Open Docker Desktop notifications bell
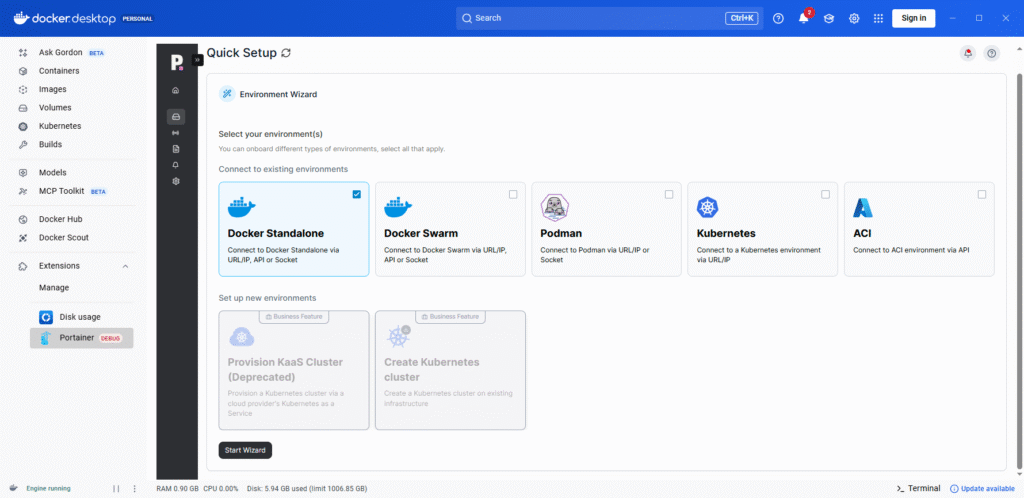This screenshot has height=498, width=1024. pyautogui.click(x=803, y=18)
